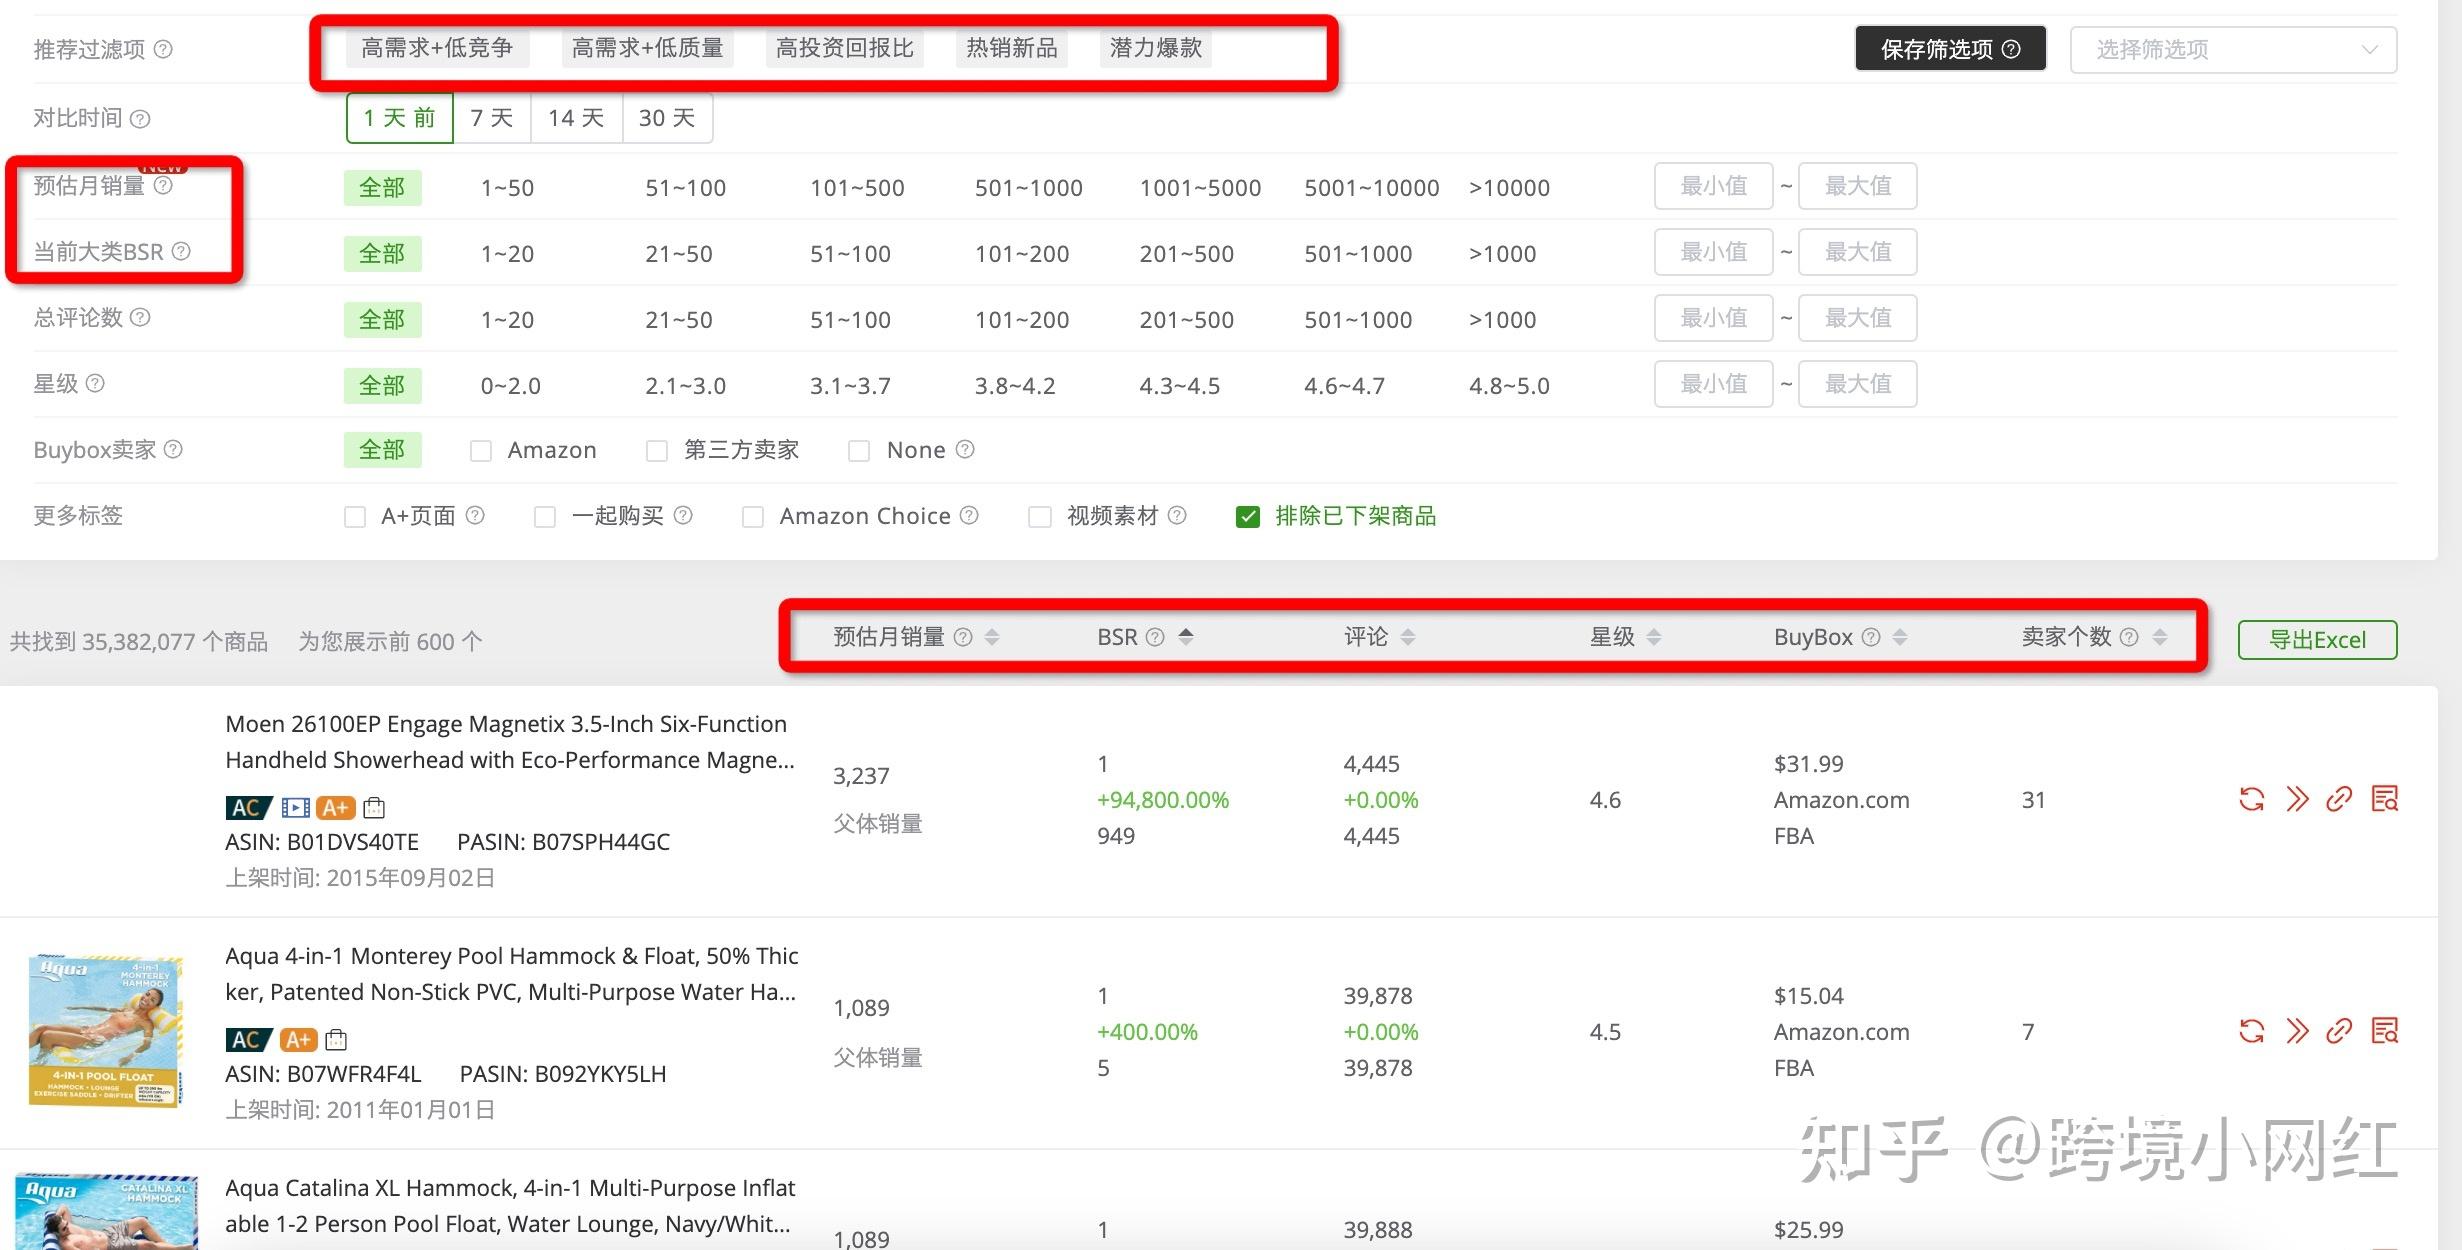Click link icon in Moen showerhead row
This screenshot has height=1250, width=2462.
pos(2338,799)
